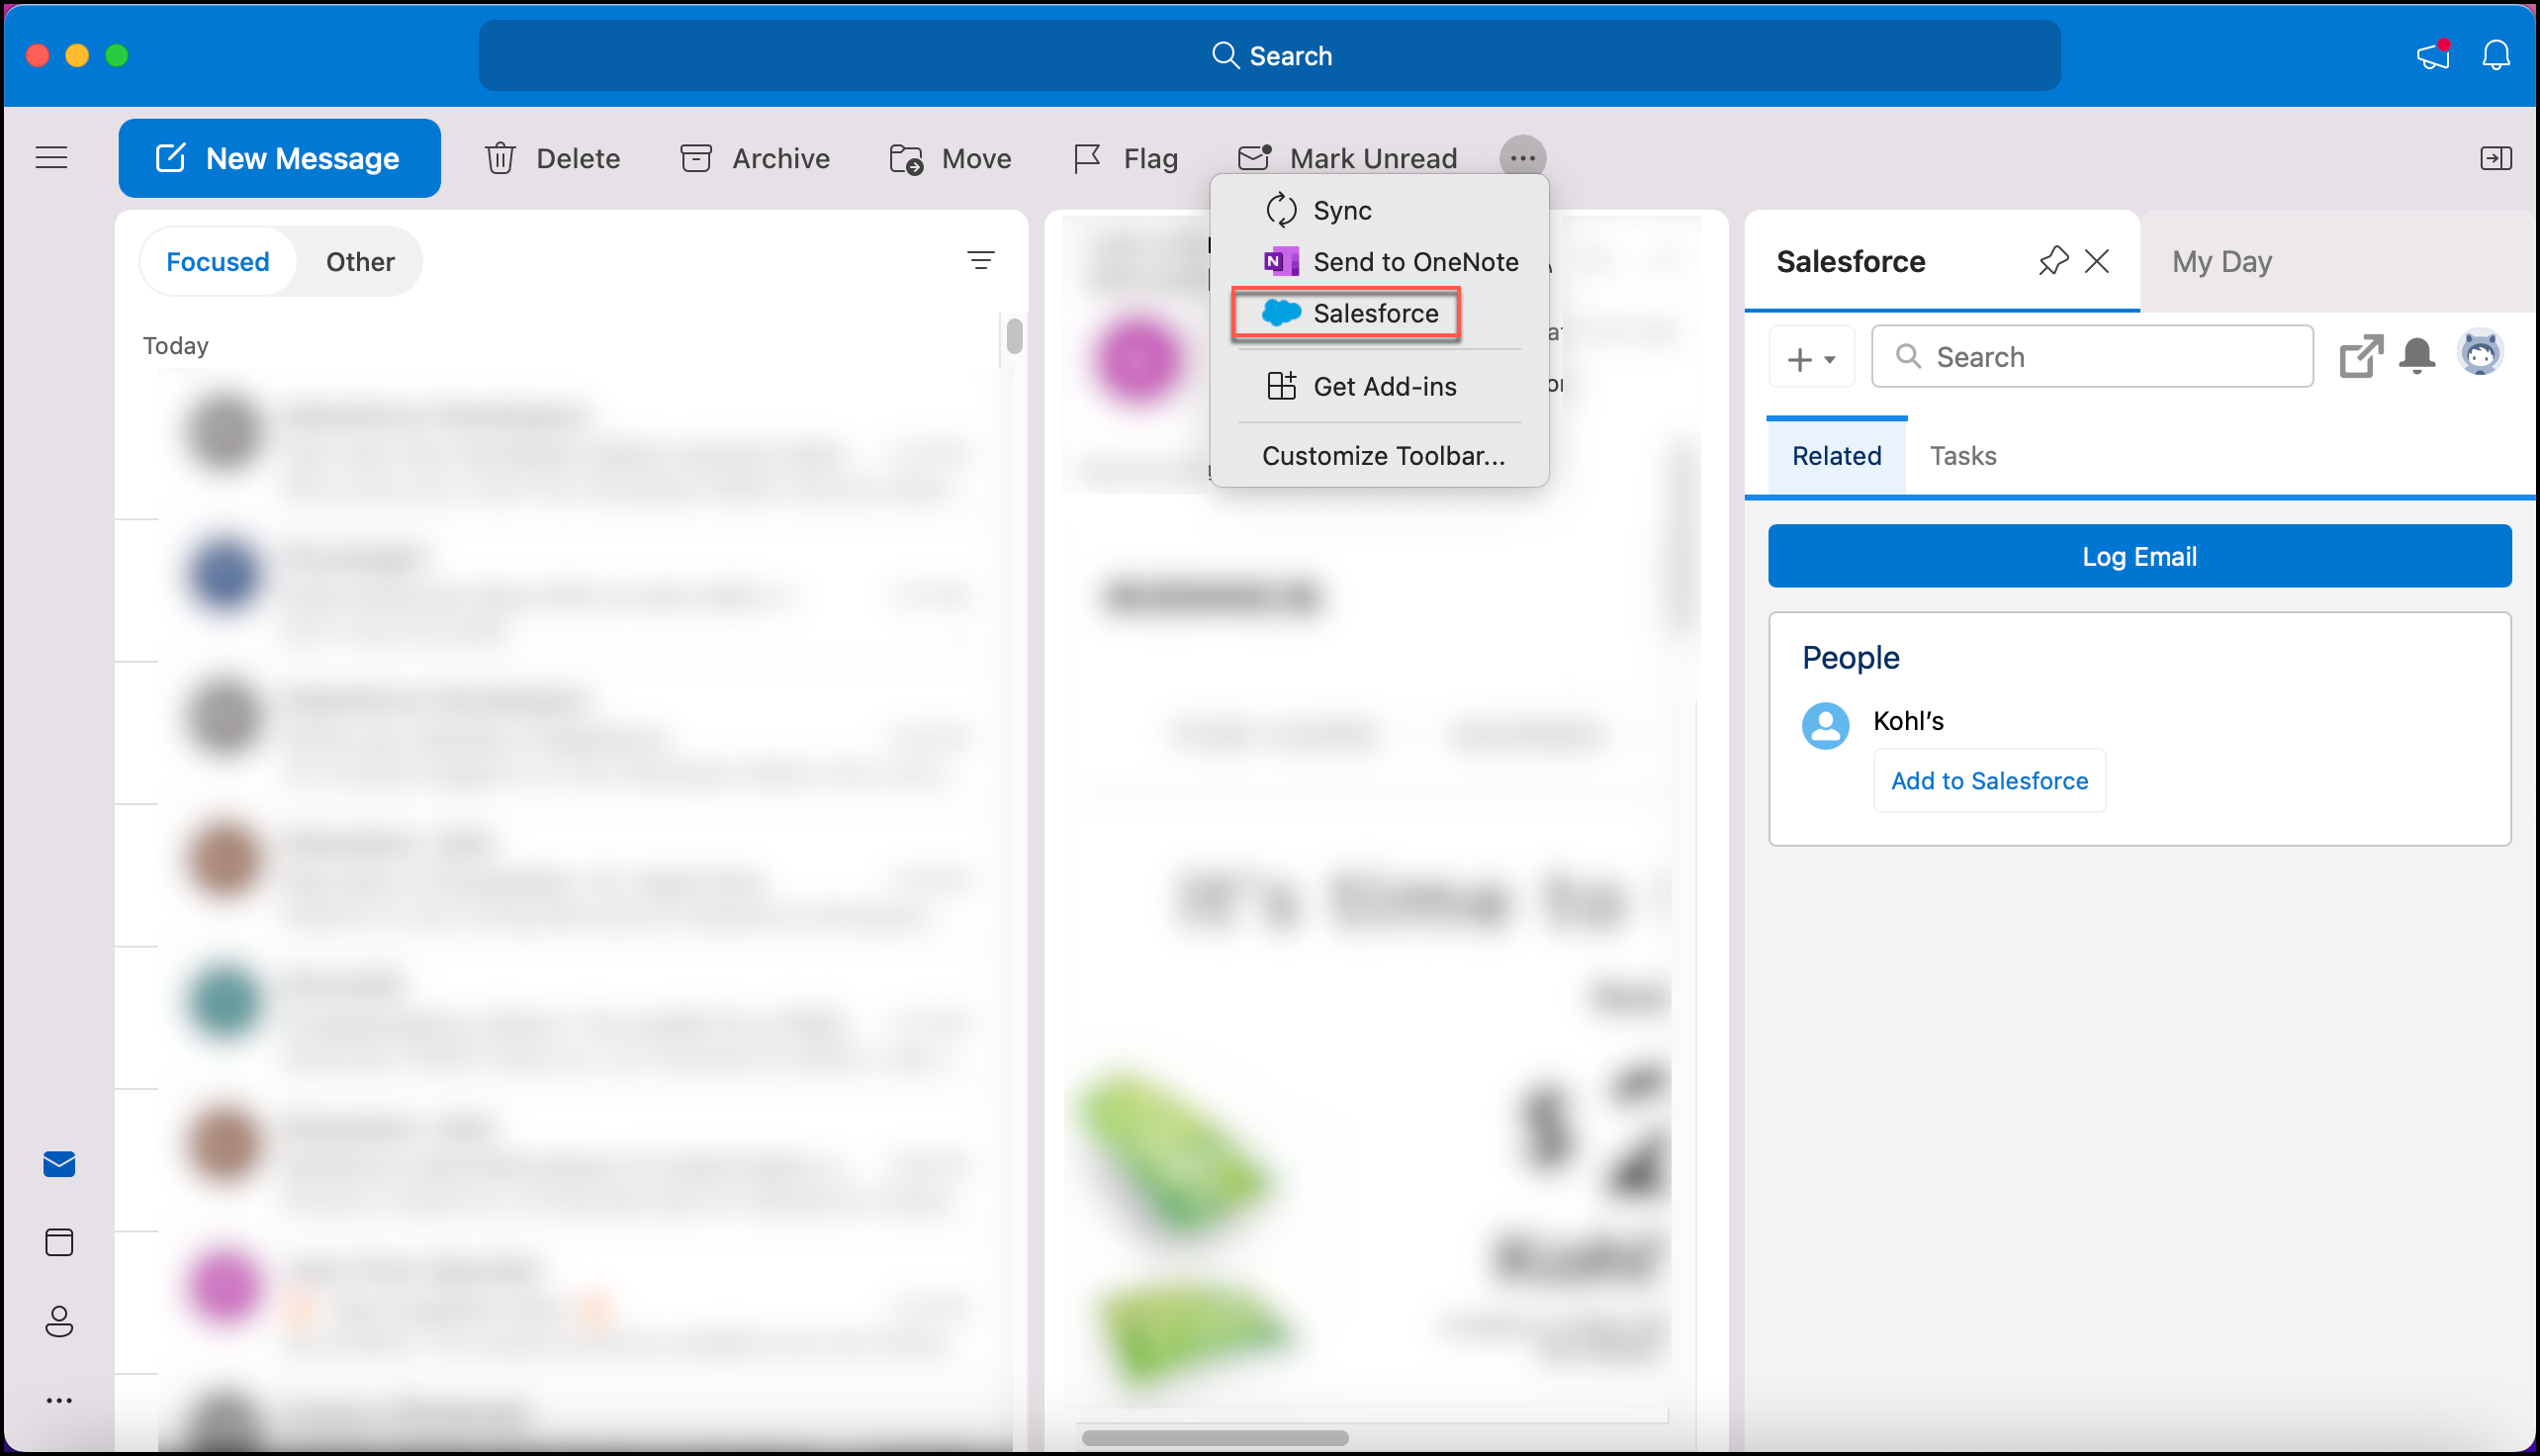Select Customize Toolbar… option

click(x=1383, y=456)
